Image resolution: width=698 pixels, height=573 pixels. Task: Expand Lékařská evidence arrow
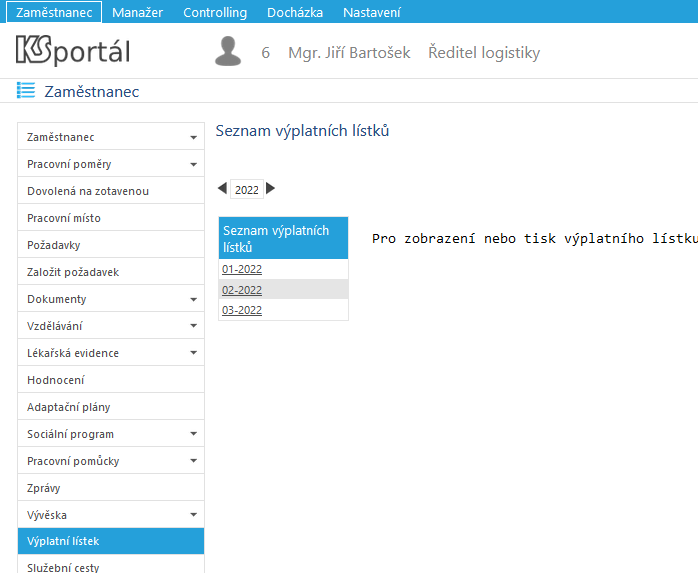(193, 353)
